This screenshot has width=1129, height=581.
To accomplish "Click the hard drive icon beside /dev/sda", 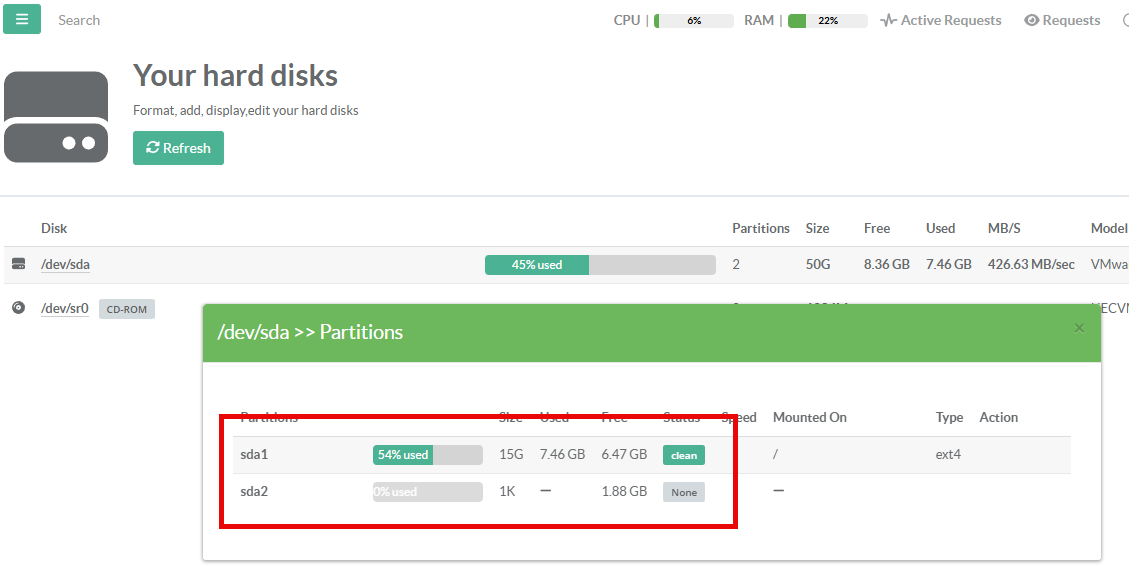I will pos(18,264).
